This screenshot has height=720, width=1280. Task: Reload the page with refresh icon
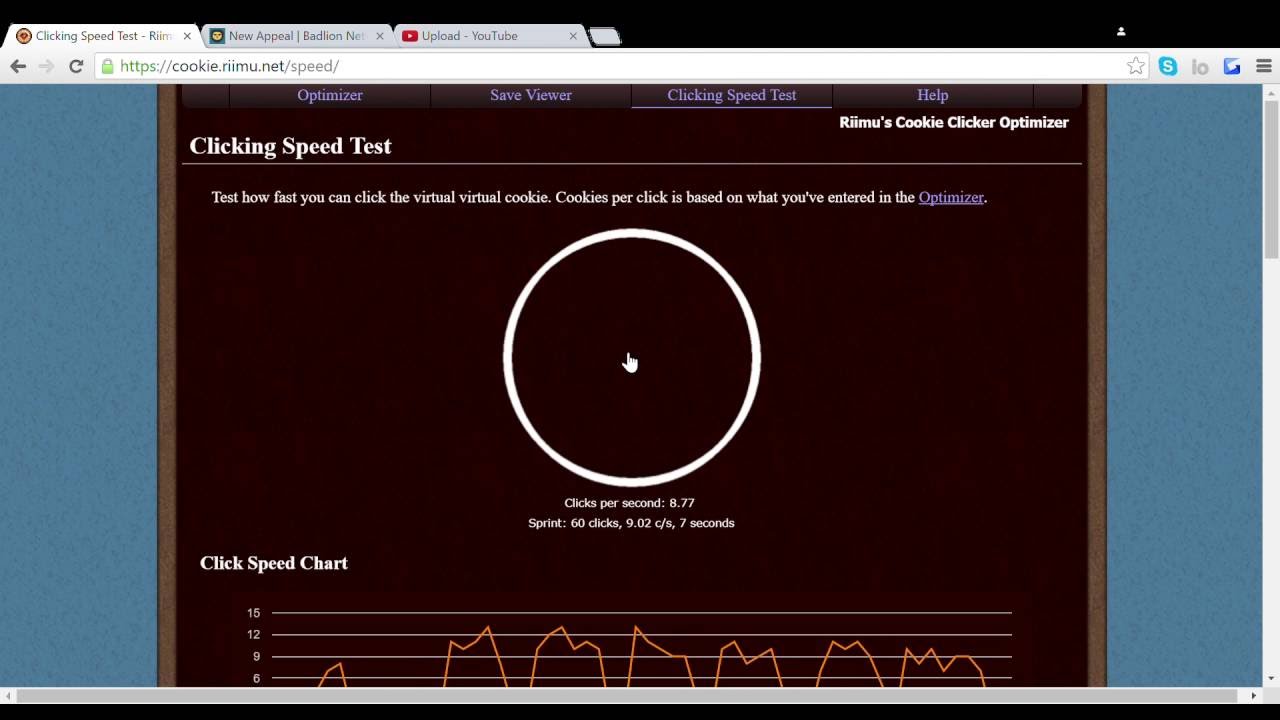[76, 66]
